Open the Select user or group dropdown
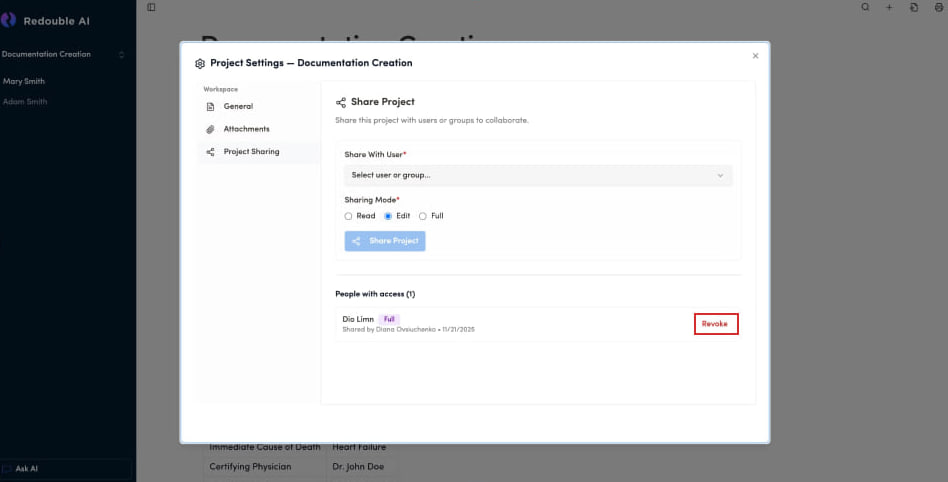The width and height of the screenshot is (948, 482). coord(538,175)
